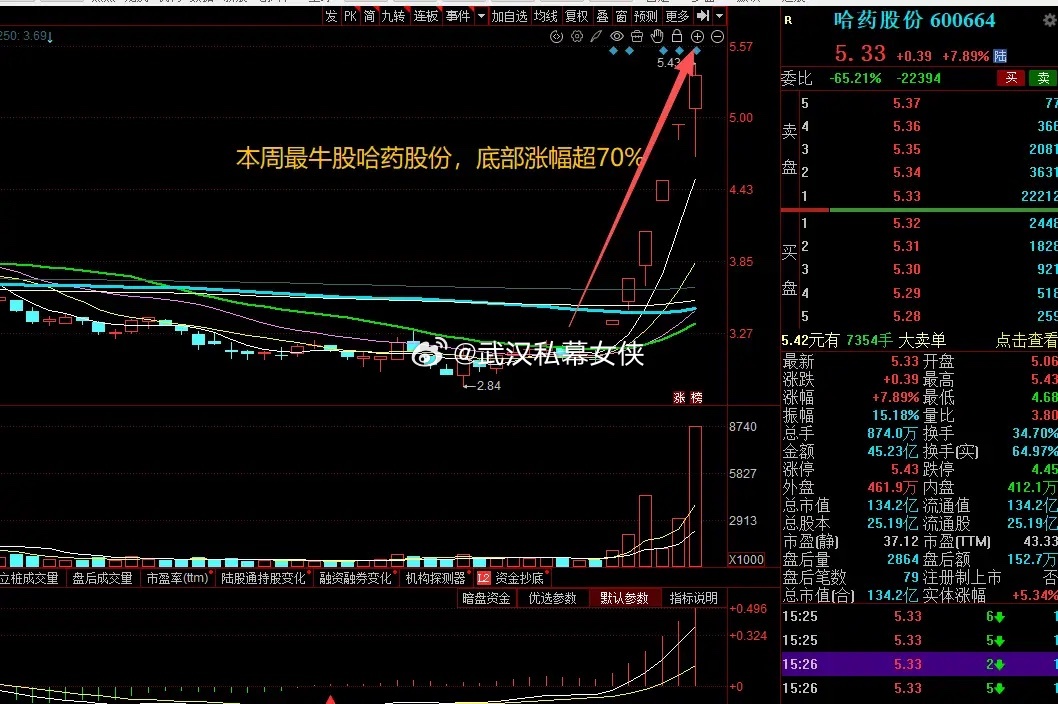Toggle the 九转 indicator
The image size is (1058, 704).
pos(393,16)
